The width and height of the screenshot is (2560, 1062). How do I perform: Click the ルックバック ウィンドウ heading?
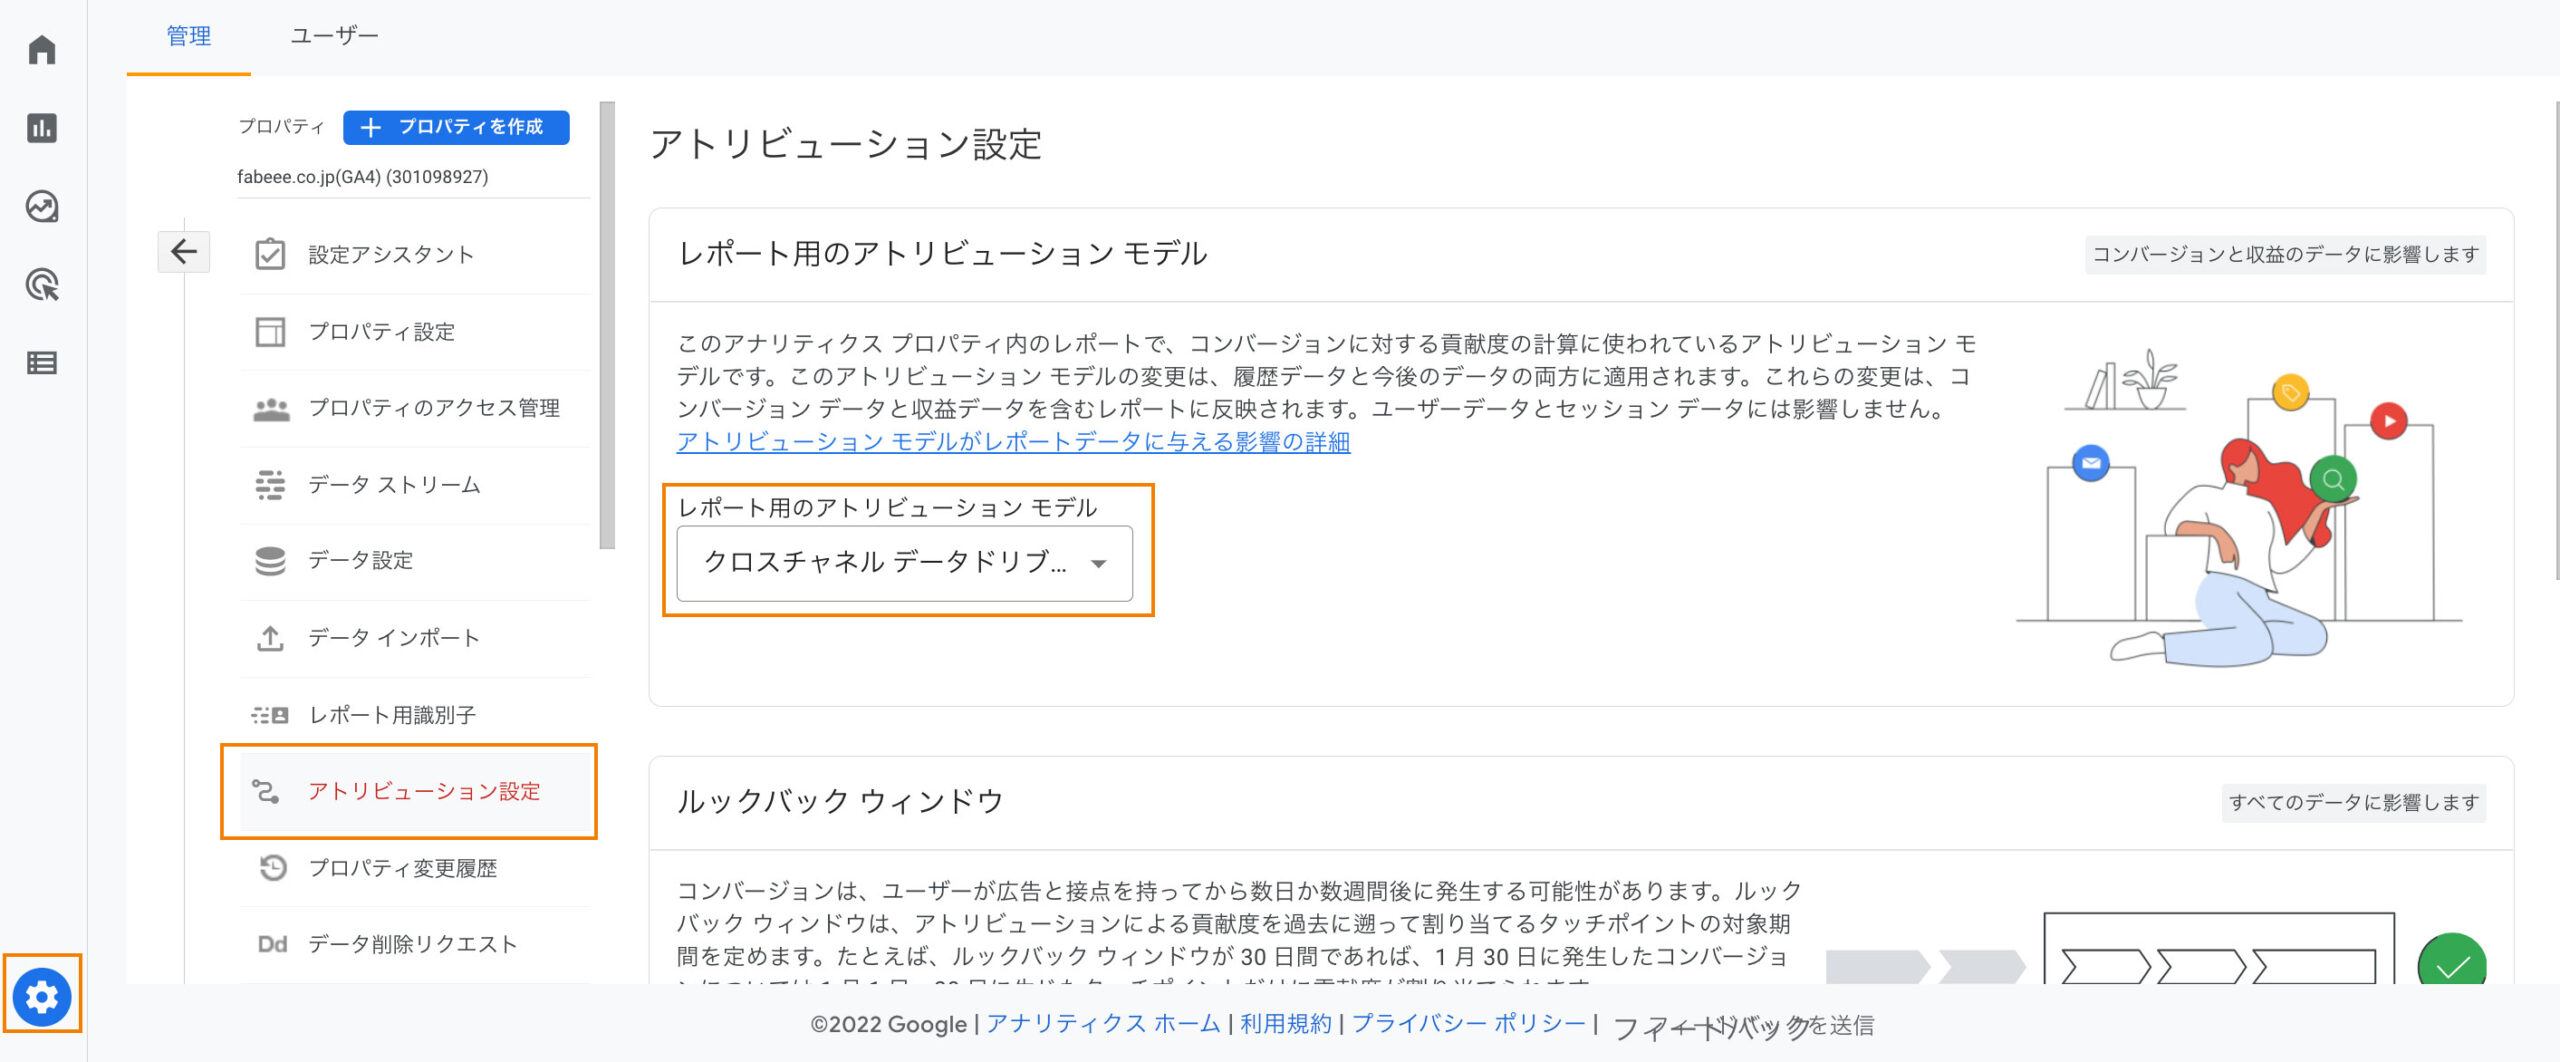(x=840, y=802)
